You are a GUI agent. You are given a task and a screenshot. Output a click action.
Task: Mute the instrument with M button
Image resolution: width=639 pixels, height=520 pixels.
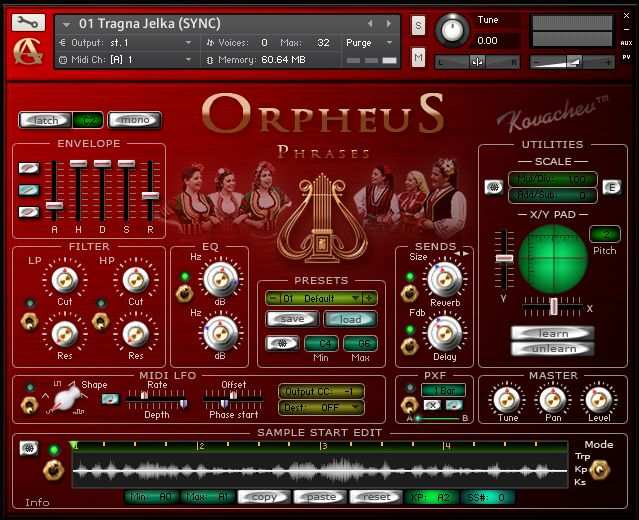(418, 57)
